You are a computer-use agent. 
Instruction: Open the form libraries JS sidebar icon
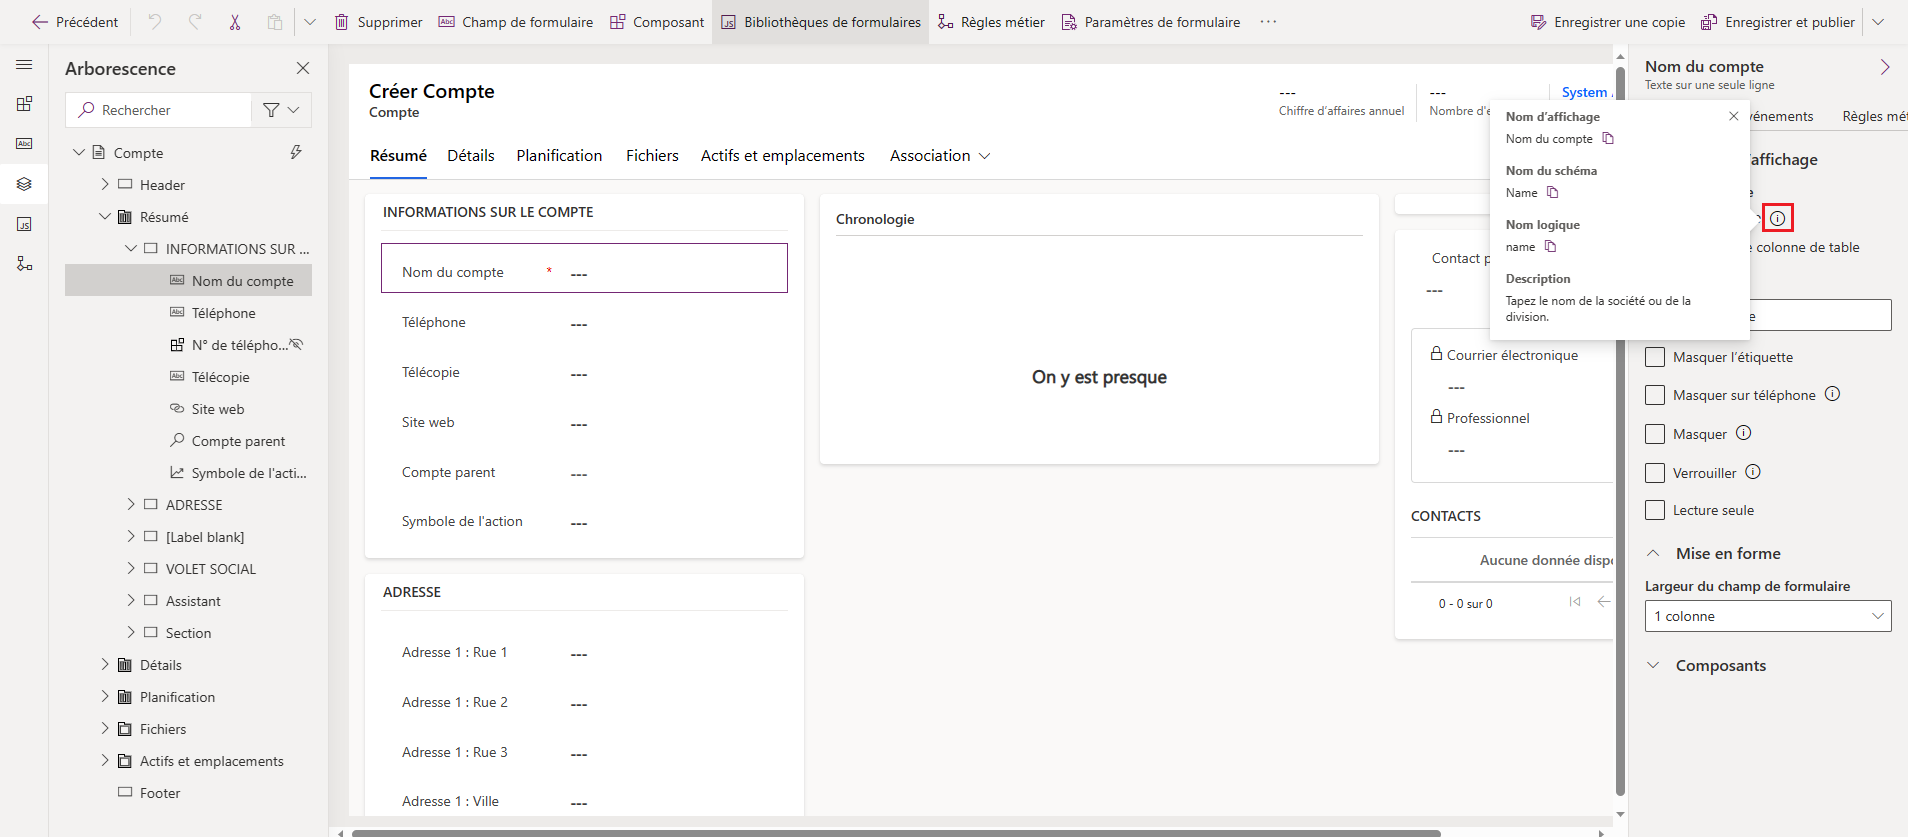[x=24, y=224]
